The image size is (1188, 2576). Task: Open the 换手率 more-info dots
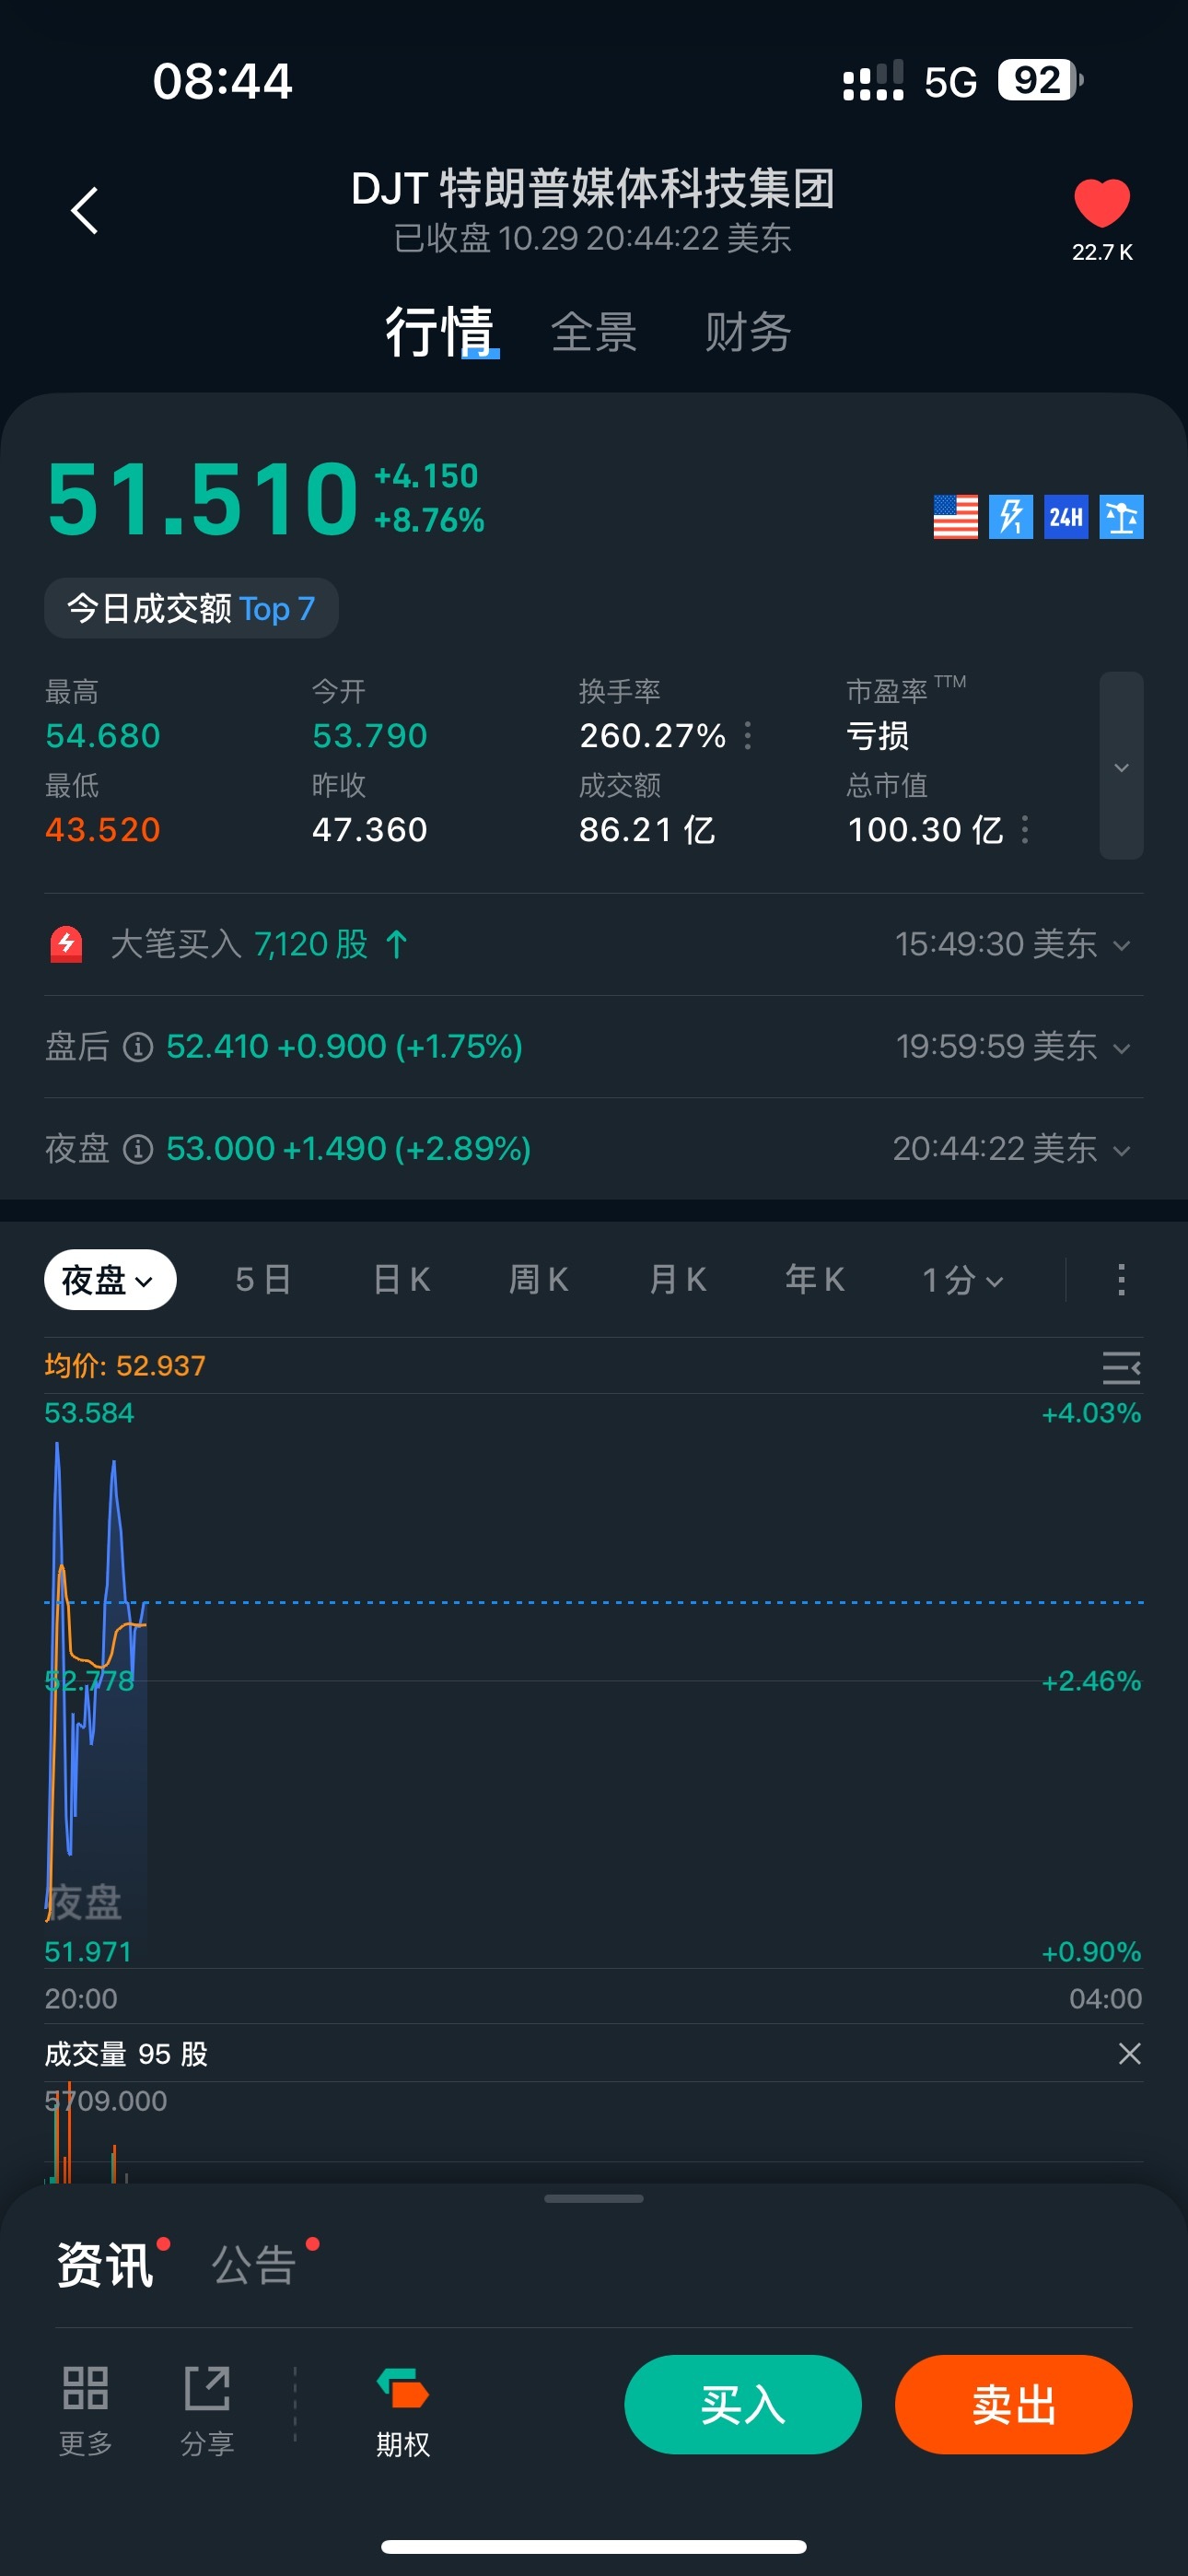(x=748, y=736)
